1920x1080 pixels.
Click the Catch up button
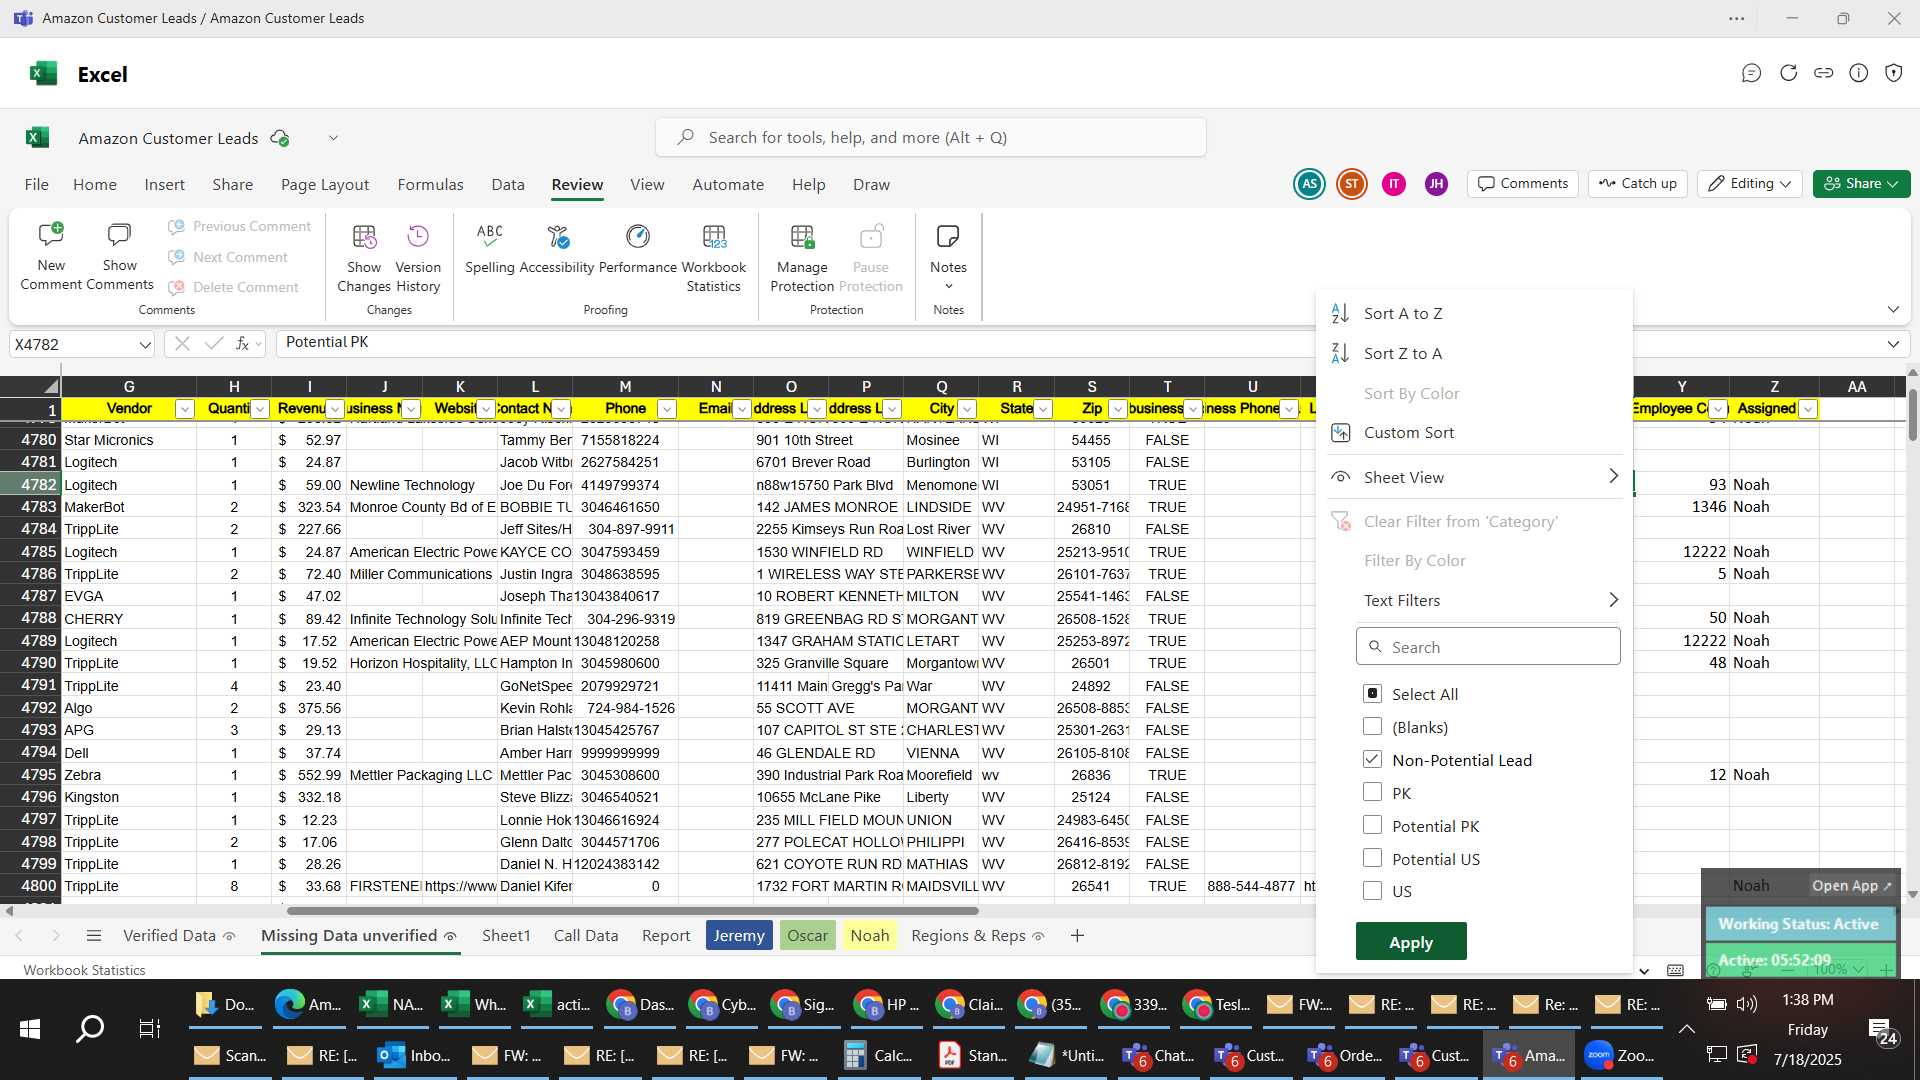pos(1638,184)
